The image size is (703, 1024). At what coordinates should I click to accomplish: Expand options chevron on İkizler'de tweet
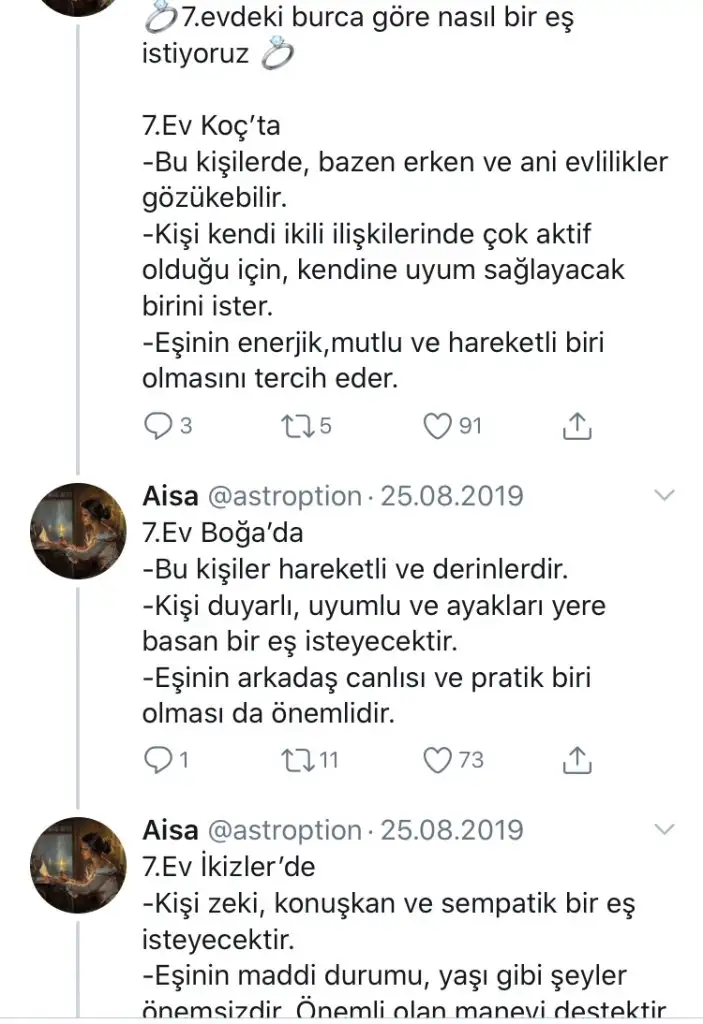pyautogui.click(x=664, y=830)
